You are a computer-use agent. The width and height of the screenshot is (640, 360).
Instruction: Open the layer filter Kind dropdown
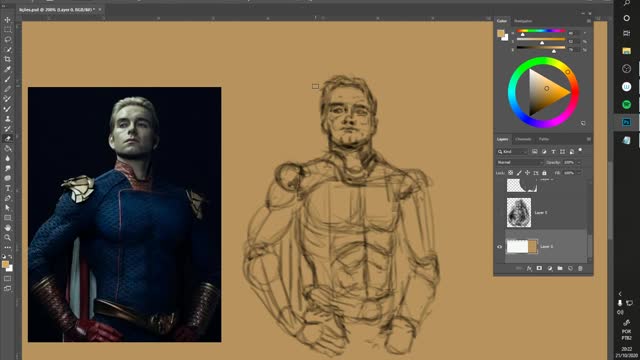coord(512,151)
